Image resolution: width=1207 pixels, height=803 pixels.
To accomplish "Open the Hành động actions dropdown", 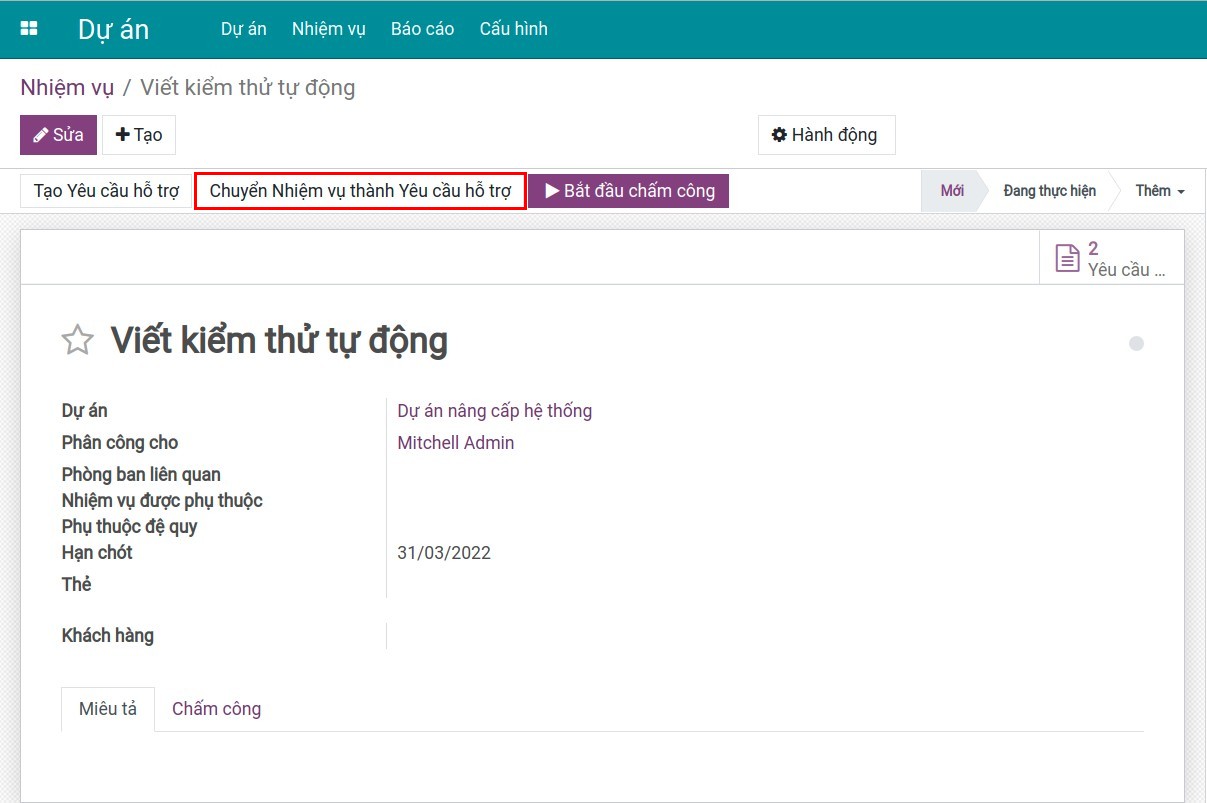I will [x=825, y=135].
